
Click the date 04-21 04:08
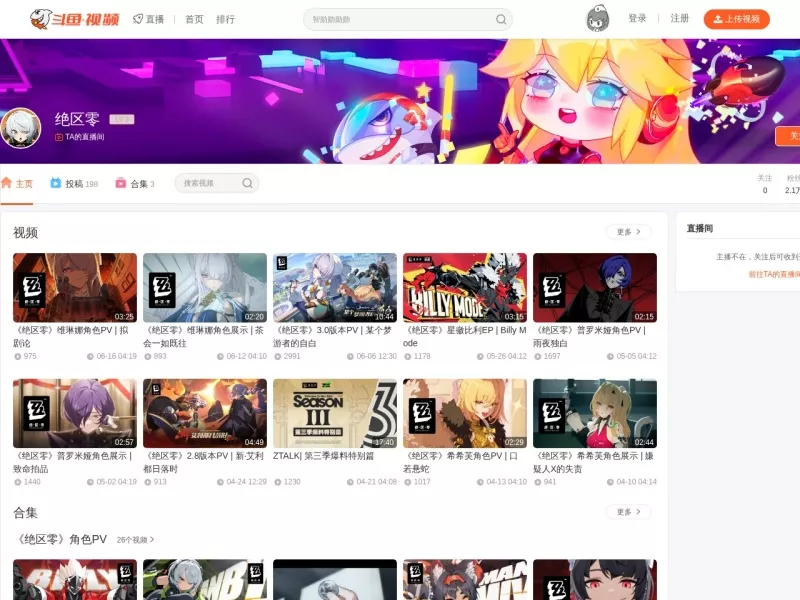click(x=376, y=482)
